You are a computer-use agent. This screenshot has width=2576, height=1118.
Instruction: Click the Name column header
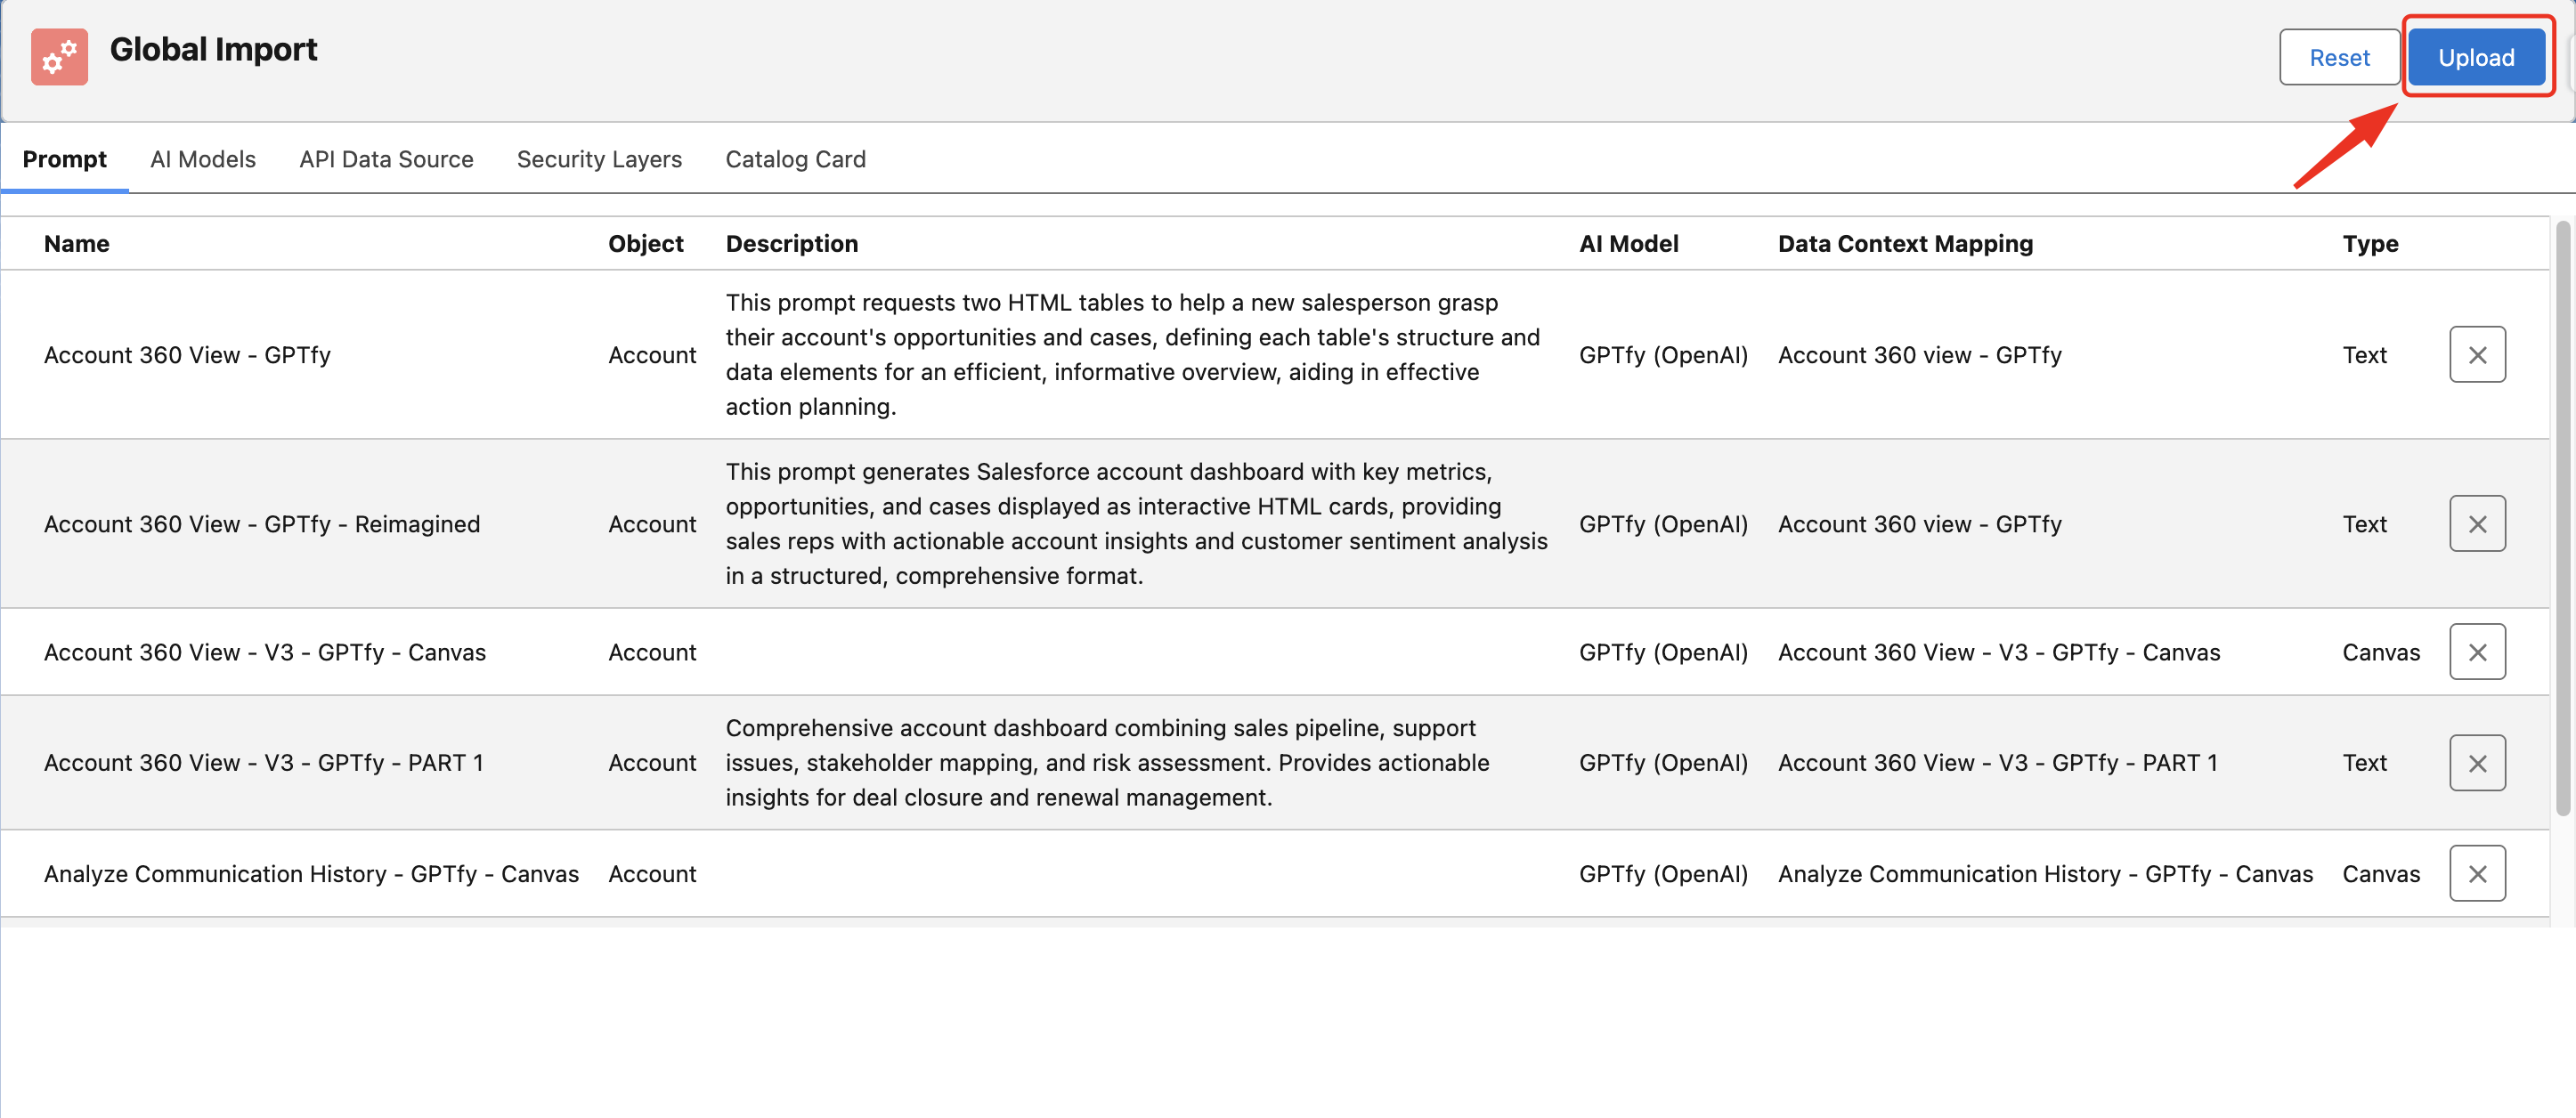(x=77, y=244)
